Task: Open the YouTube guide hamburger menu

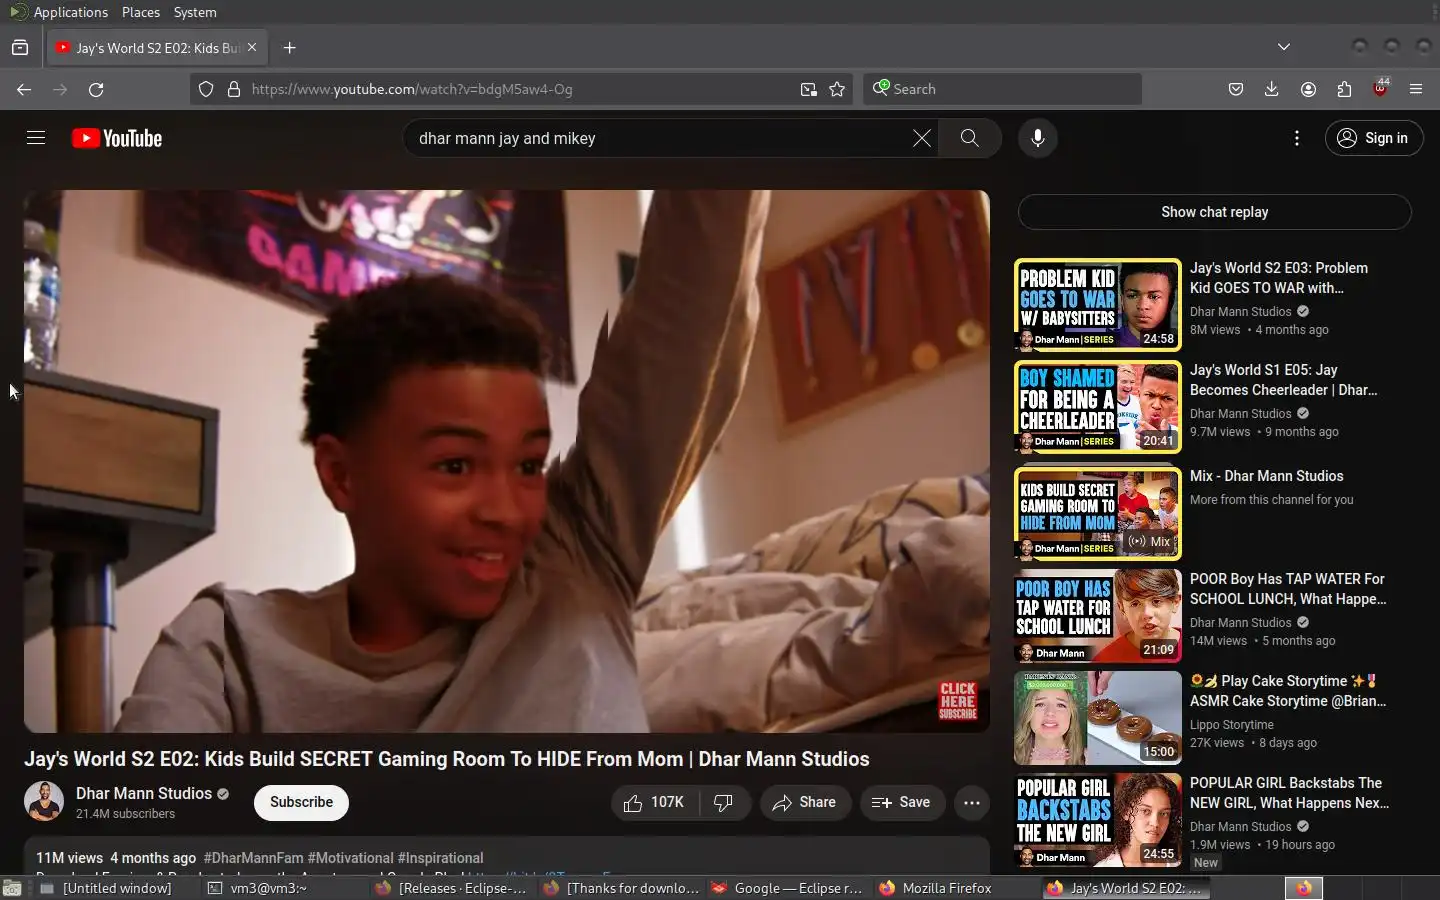Action: click(36, 138)
